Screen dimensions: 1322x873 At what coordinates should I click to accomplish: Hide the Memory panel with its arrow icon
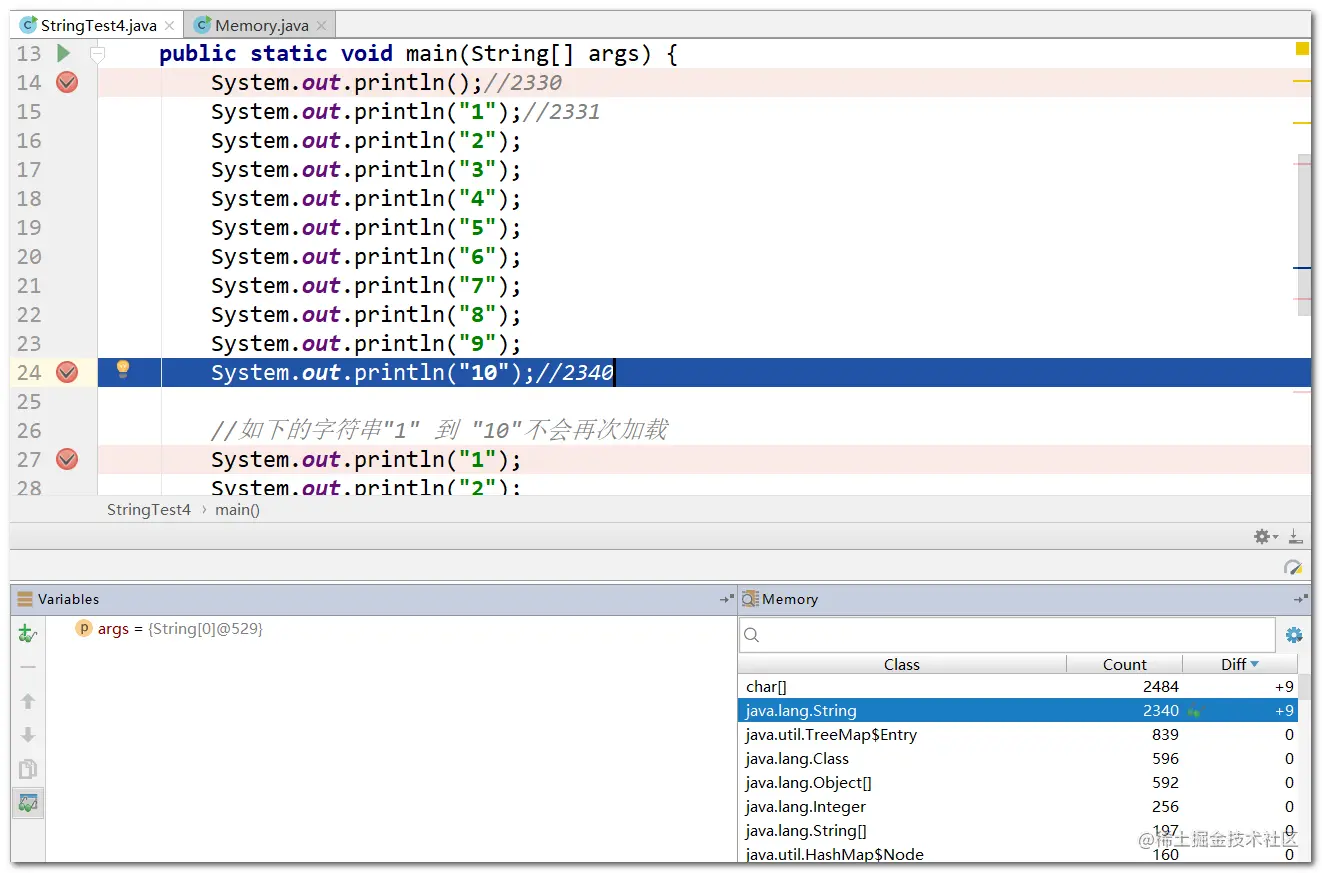(x=1301, y=600)
